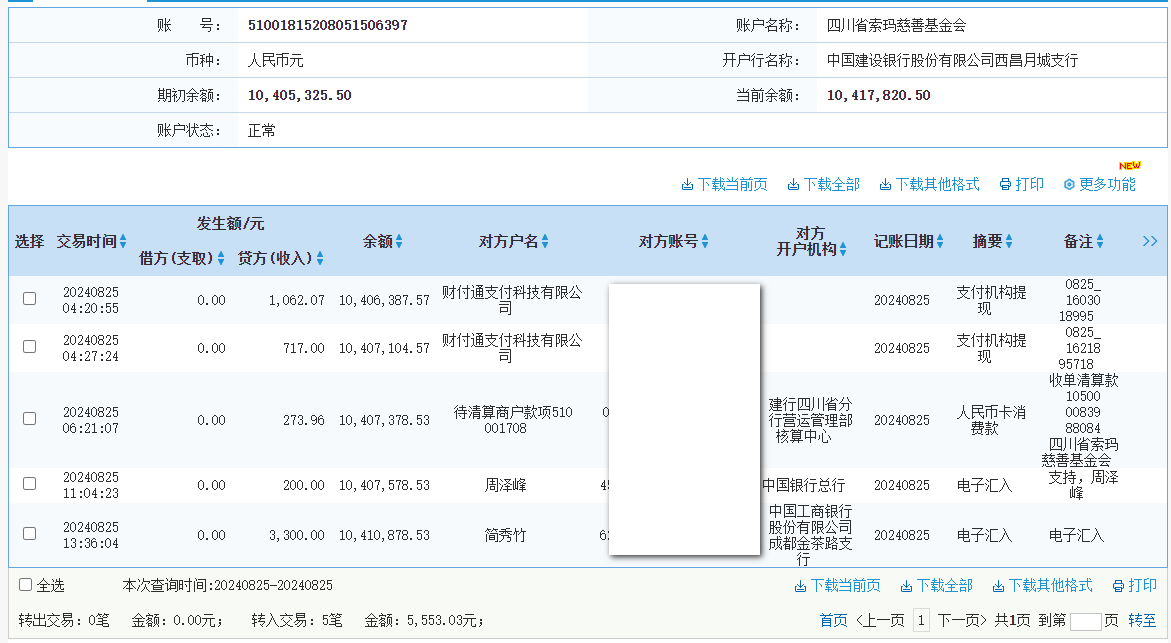Click the bottom 打印 printer icon
This screenshot has height=643, width=1171.
[1120, 585]
